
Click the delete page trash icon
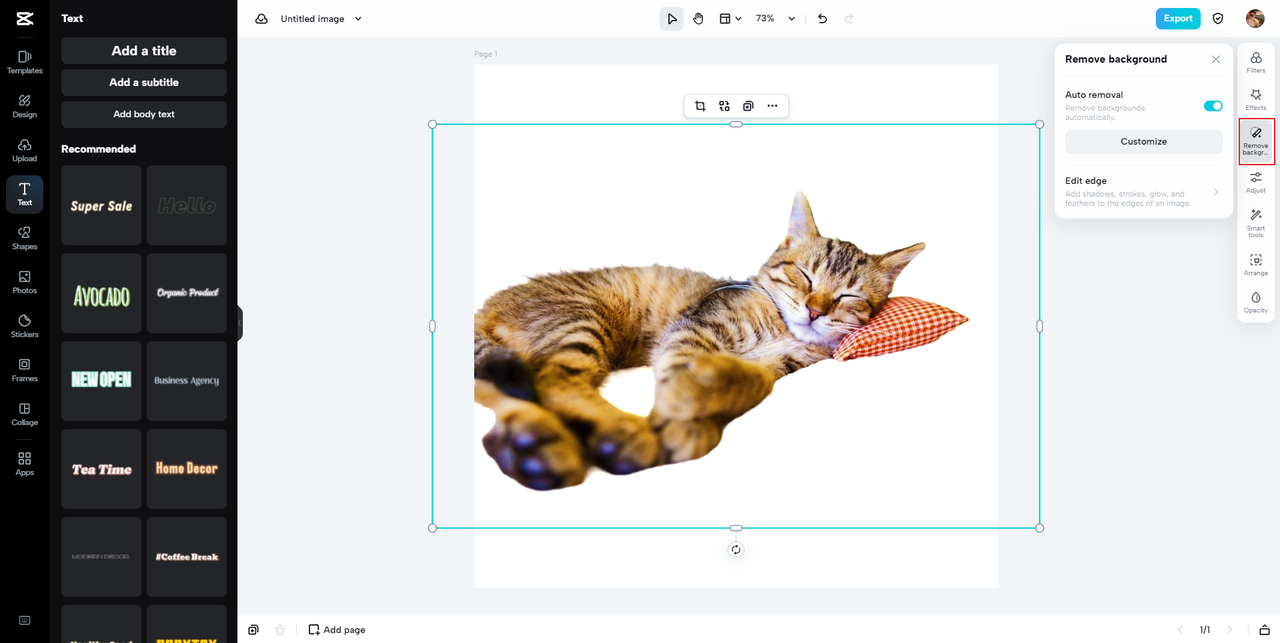pos(280,630)
